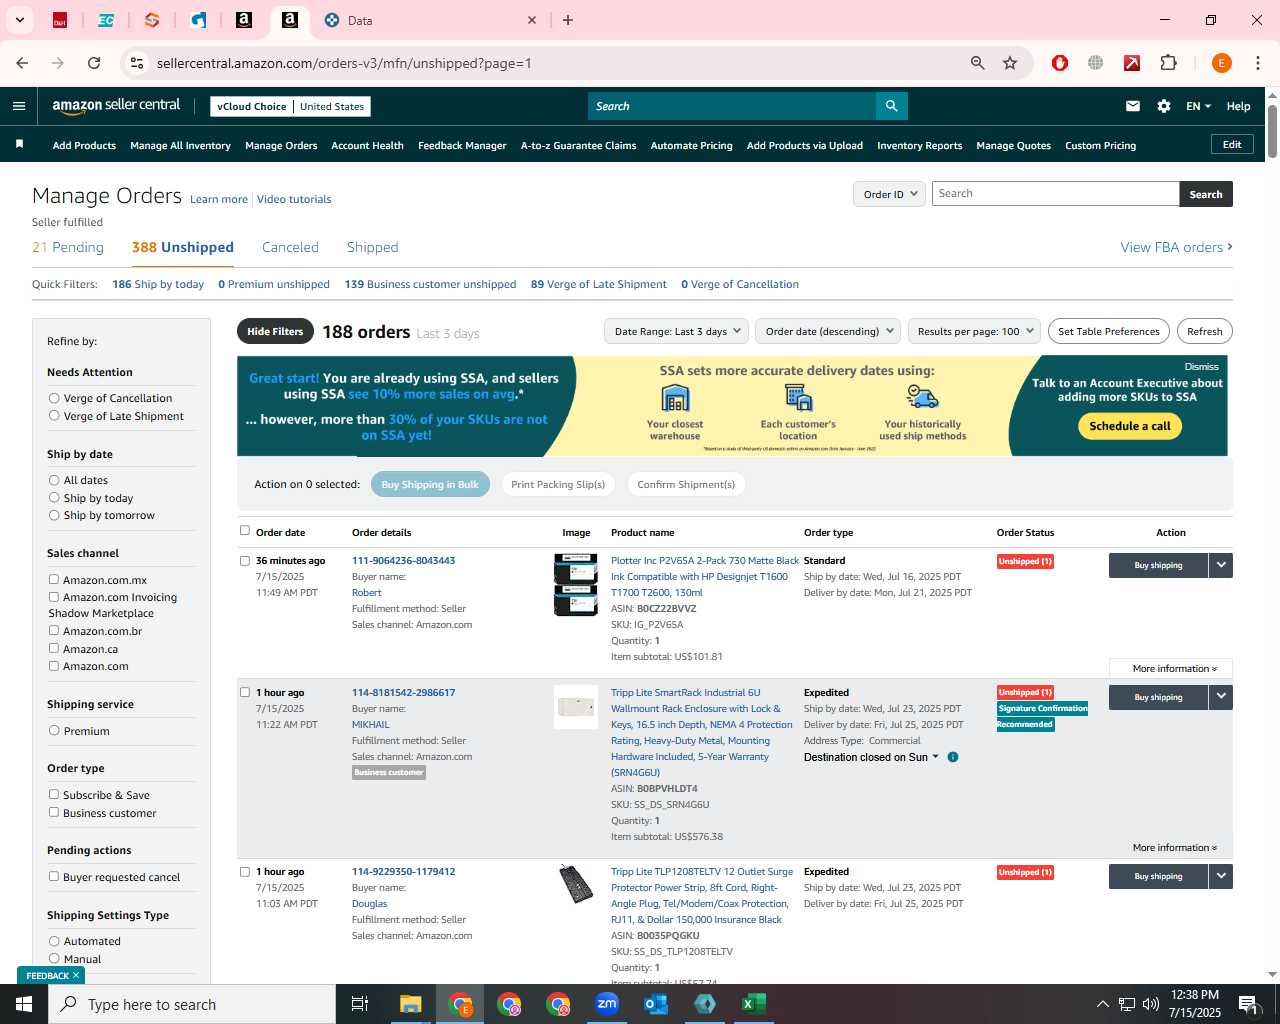Open the Order ID search type dropdown
Viewport: 1280px width, 1024px height.
coord(889,194)
